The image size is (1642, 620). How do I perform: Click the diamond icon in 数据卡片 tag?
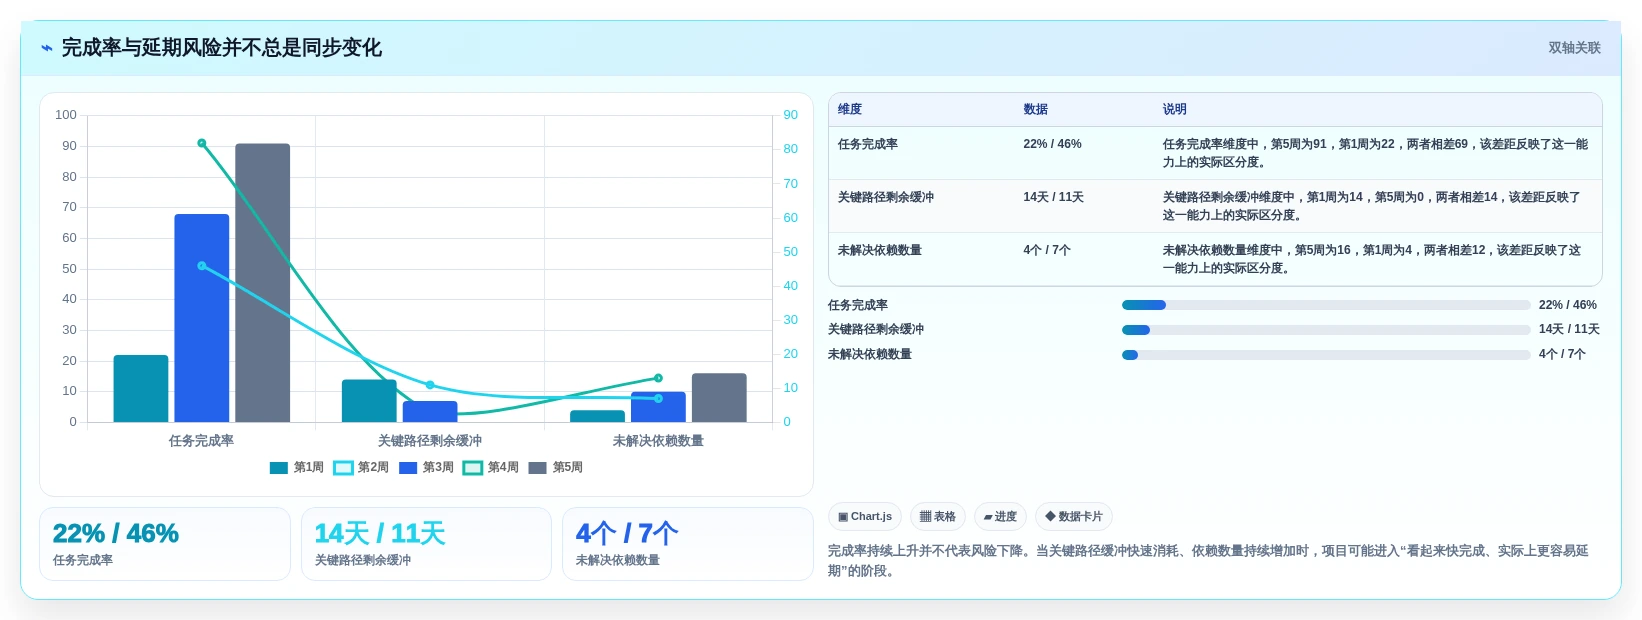[x=1050, y=517]
